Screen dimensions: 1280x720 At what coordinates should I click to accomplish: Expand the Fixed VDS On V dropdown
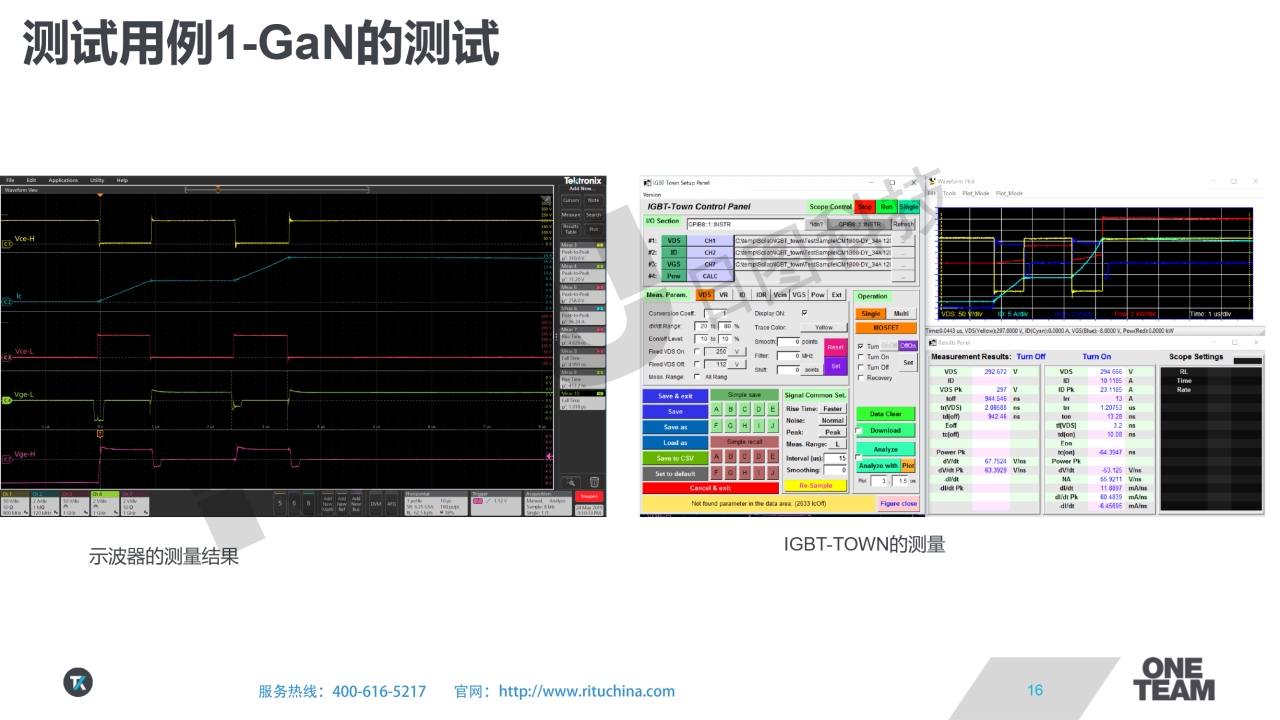737,351
